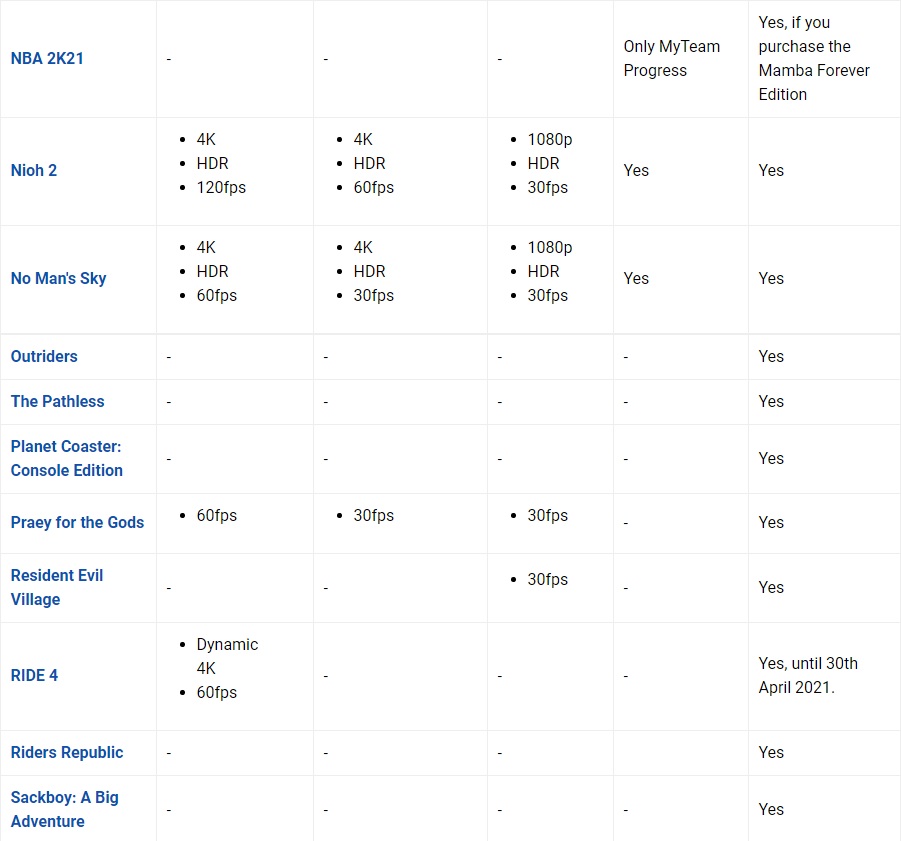This screenshot has width=901, height=841.
Task: Click Praey for the Gods' 60fps entry
Action: coord(217,515)
